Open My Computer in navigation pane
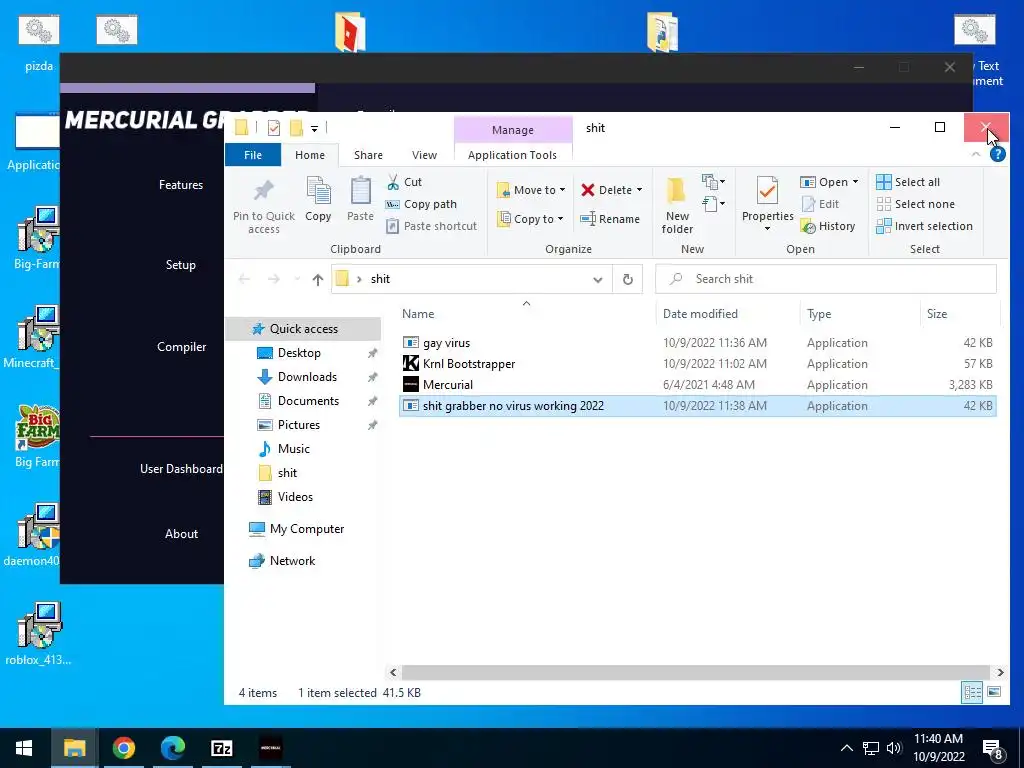 click(306, 529)
